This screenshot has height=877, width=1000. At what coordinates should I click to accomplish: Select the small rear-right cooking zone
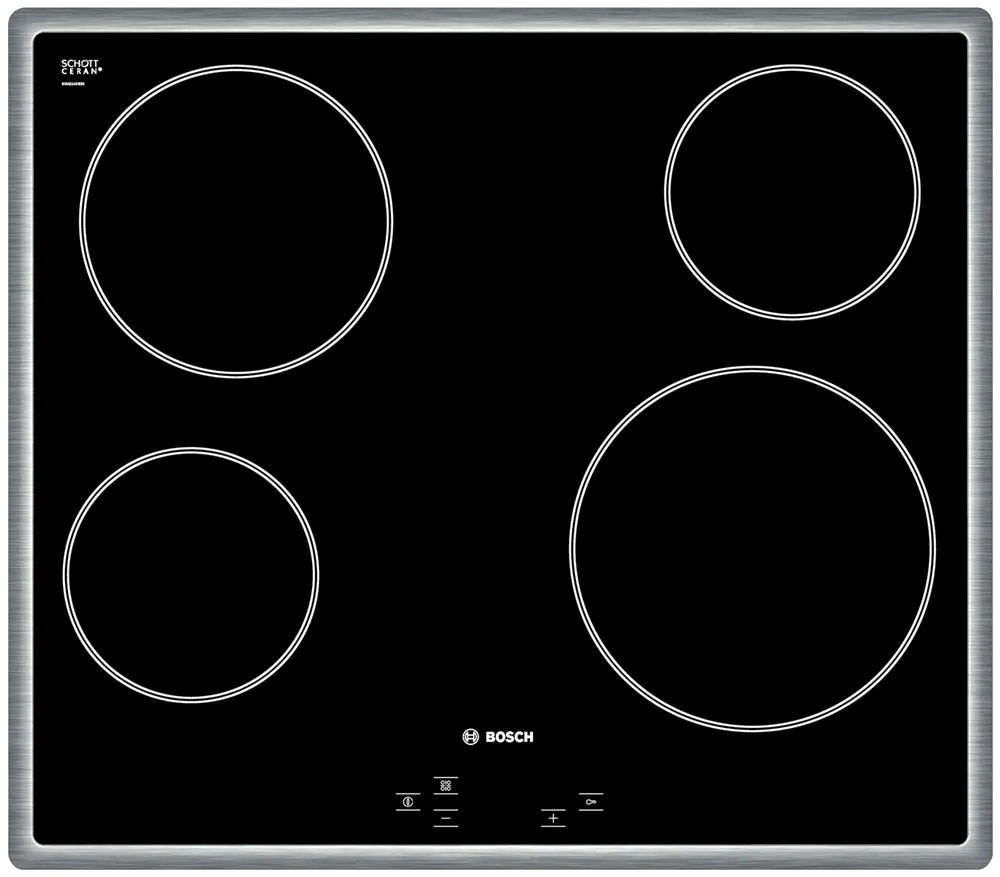[x=792, y=192]
